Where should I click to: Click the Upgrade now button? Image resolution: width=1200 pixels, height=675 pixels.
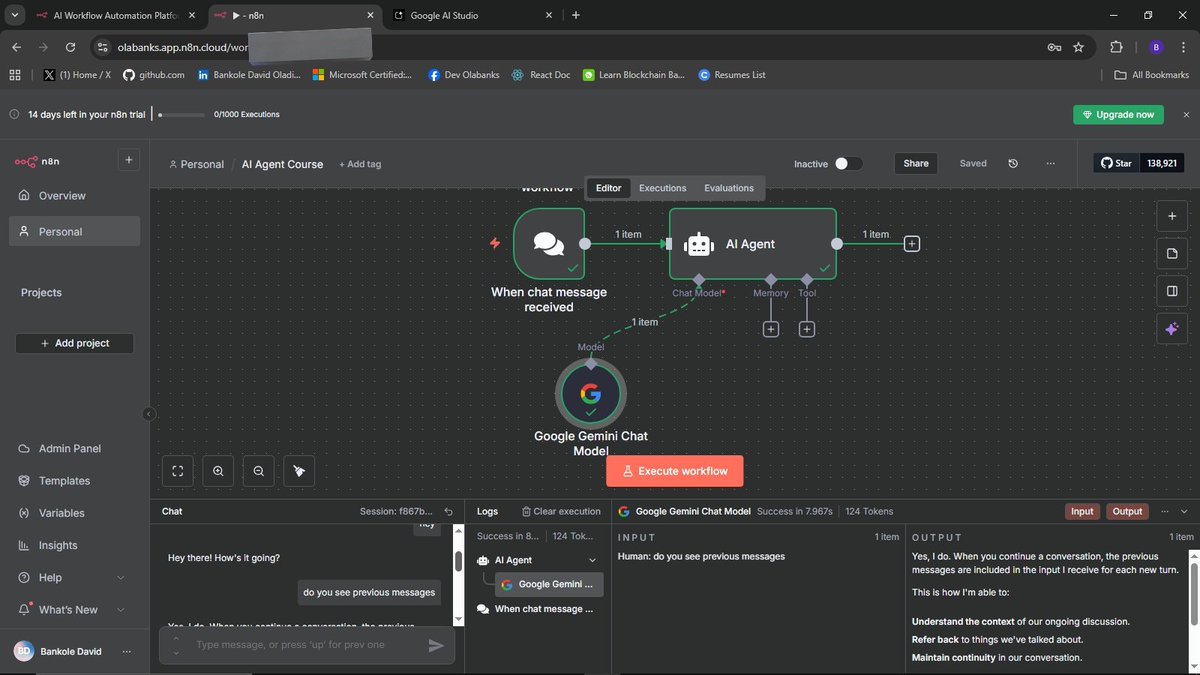coord(1119,115)
